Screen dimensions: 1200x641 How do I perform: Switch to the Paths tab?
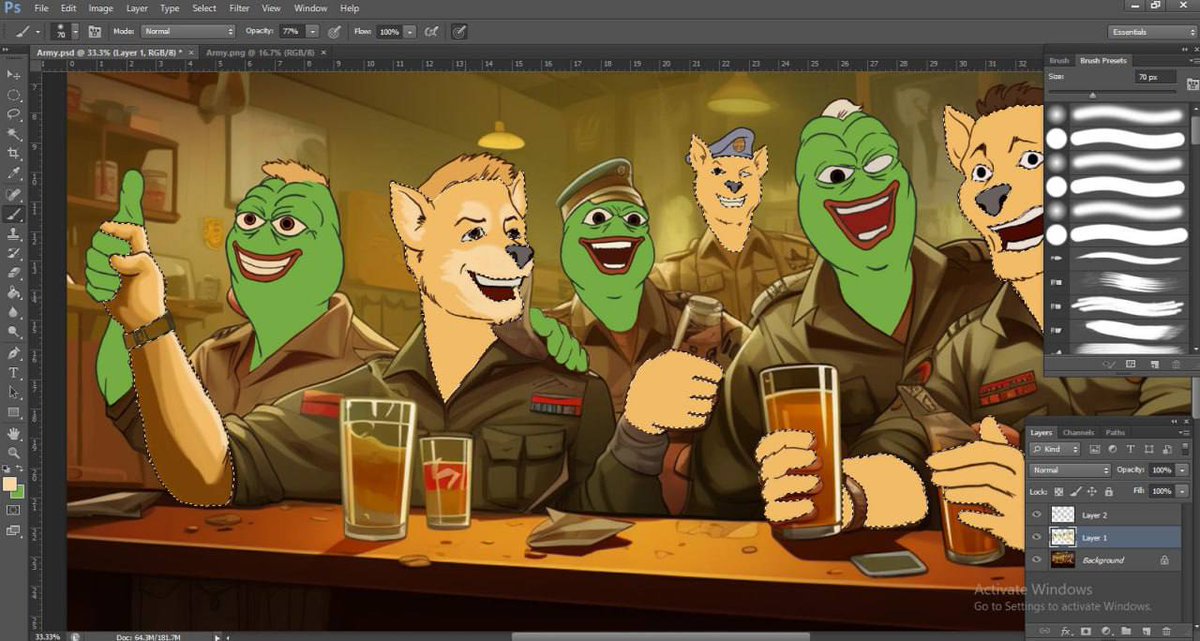[x=1115, y=432]
